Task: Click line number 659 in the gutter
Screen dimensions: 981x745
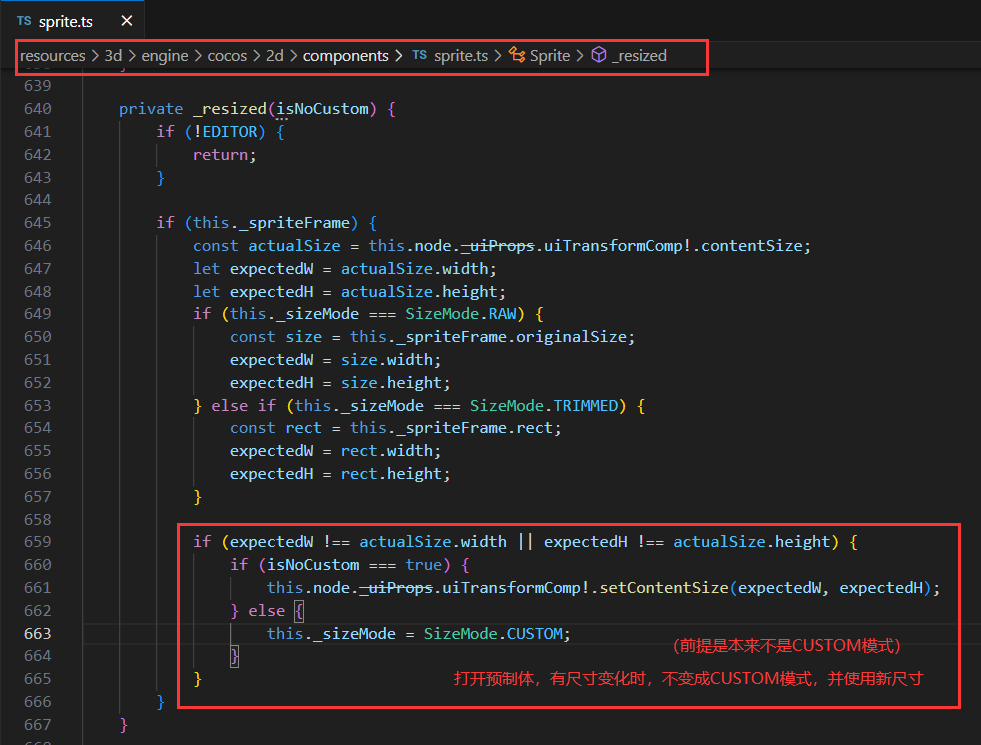Action: (x=38, y=542)
